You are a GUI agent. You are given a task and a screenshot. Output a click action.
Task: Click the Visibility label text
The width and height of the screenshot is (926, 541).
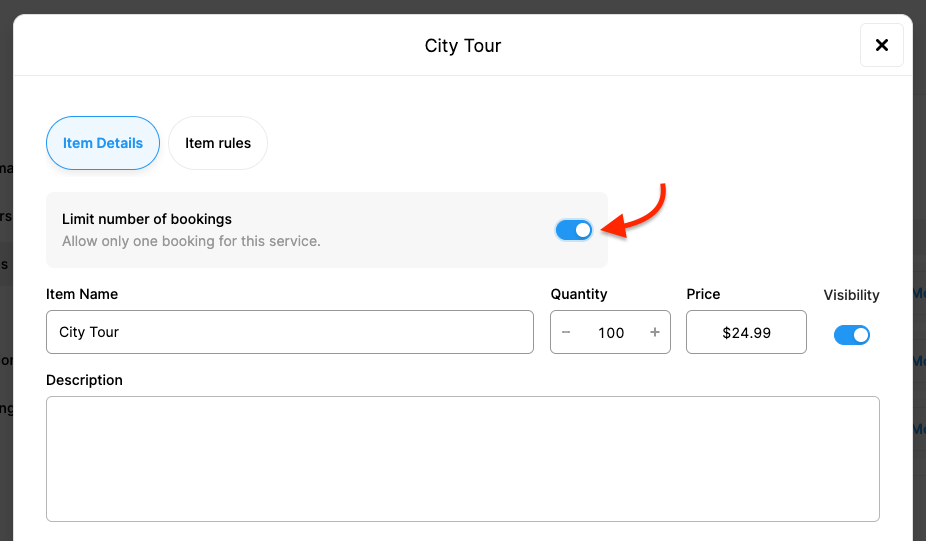851,295
